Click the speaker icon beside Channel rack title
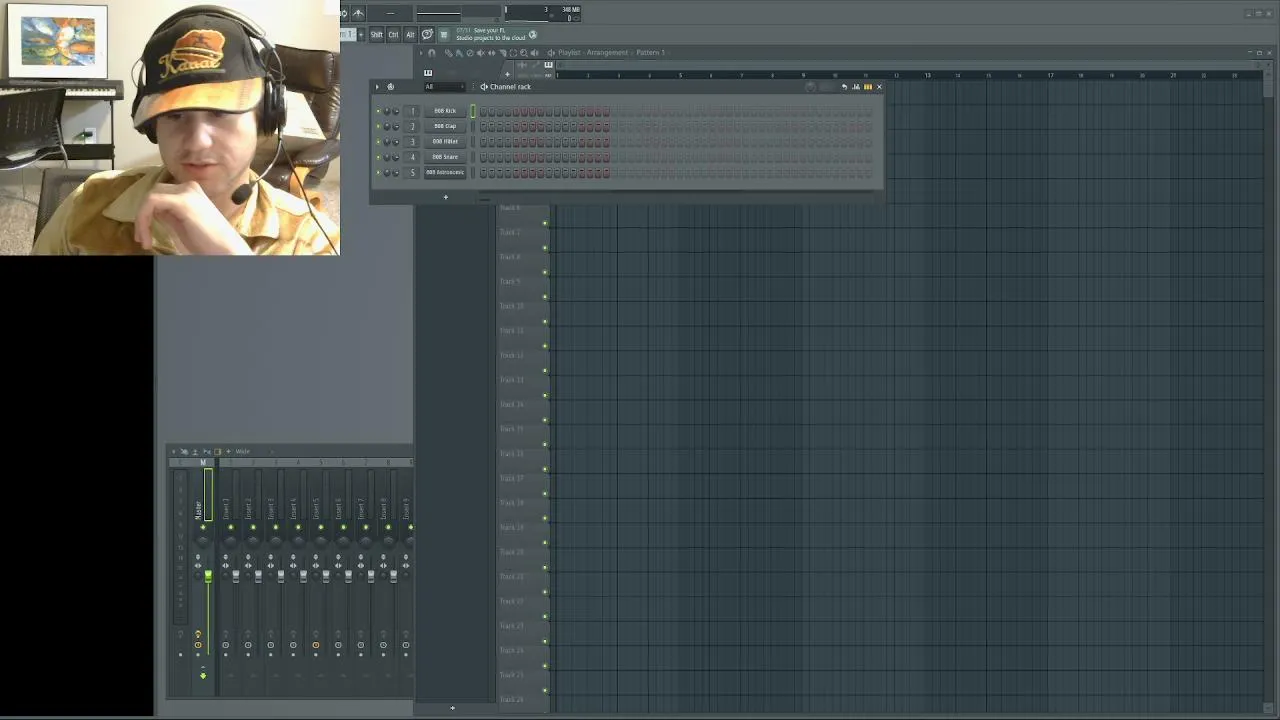This screenshot has height=720, width=1280. 484,87
